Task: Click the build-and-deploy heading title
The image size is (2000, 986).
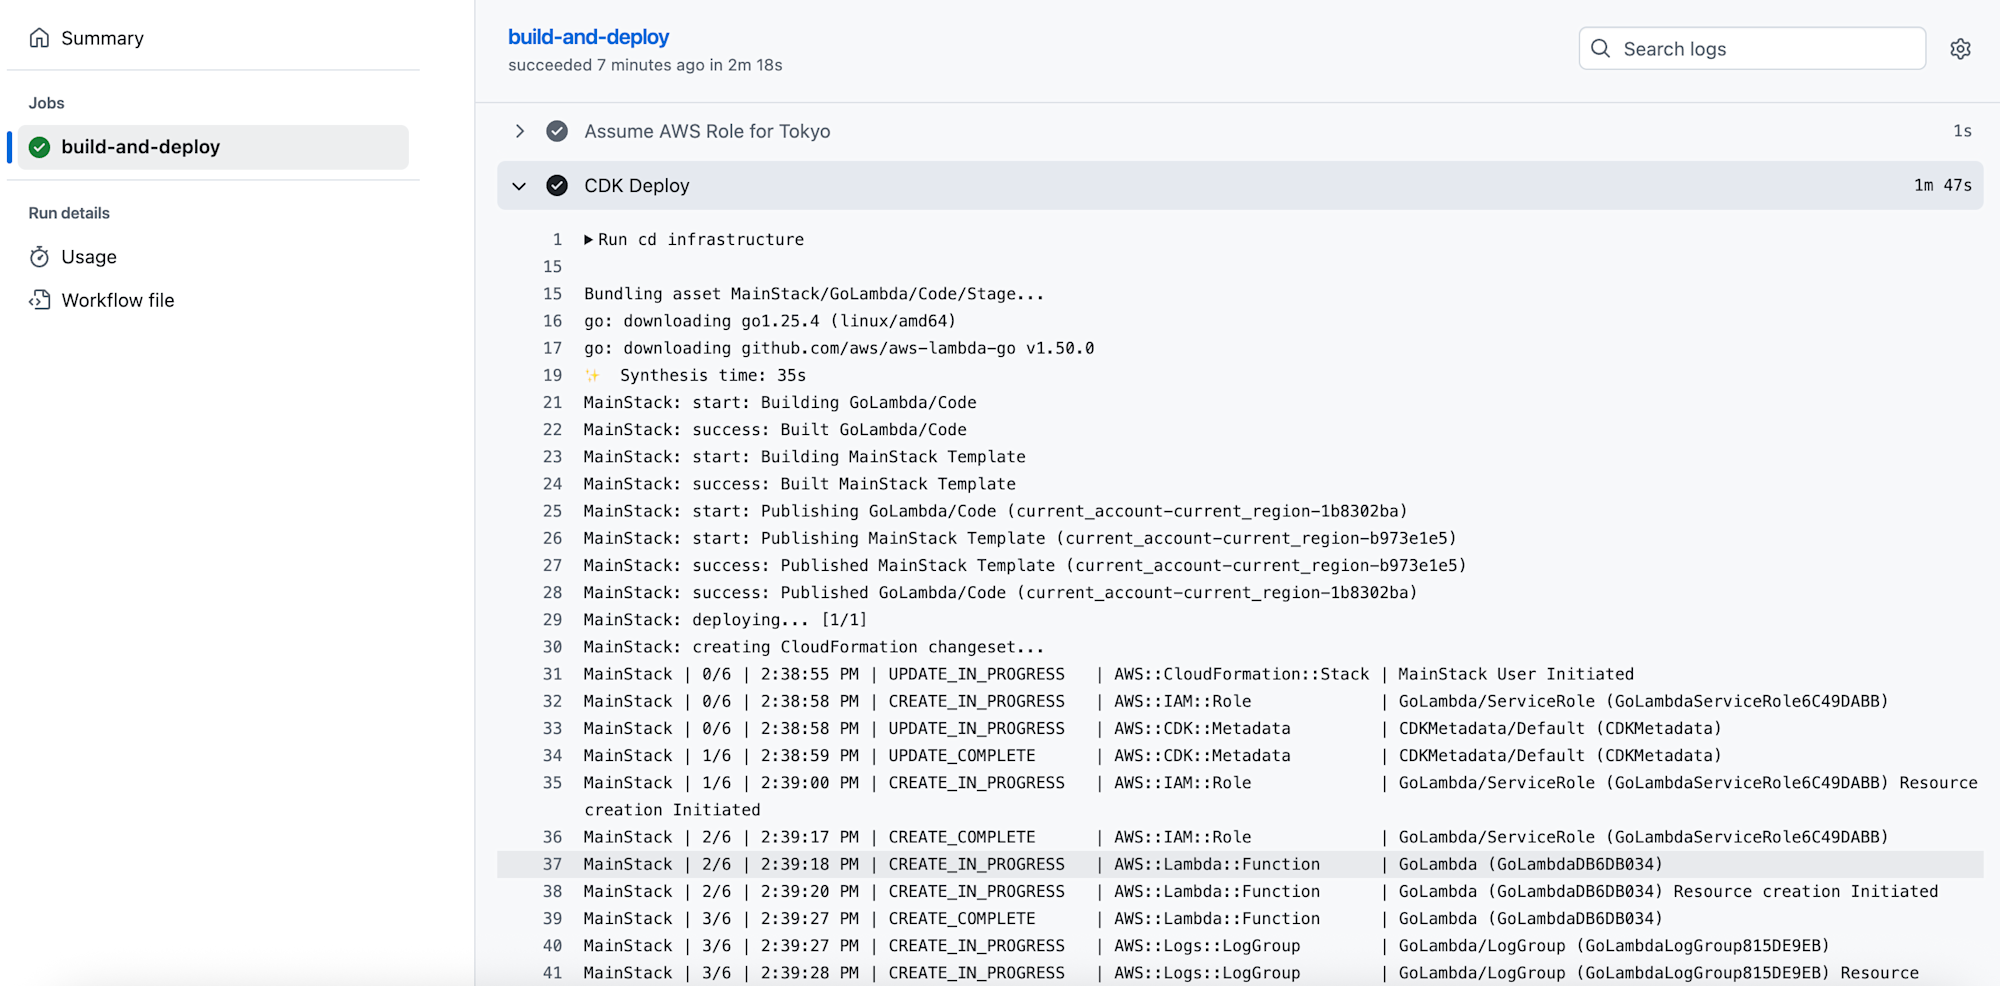Action: (x=588, y=37)
